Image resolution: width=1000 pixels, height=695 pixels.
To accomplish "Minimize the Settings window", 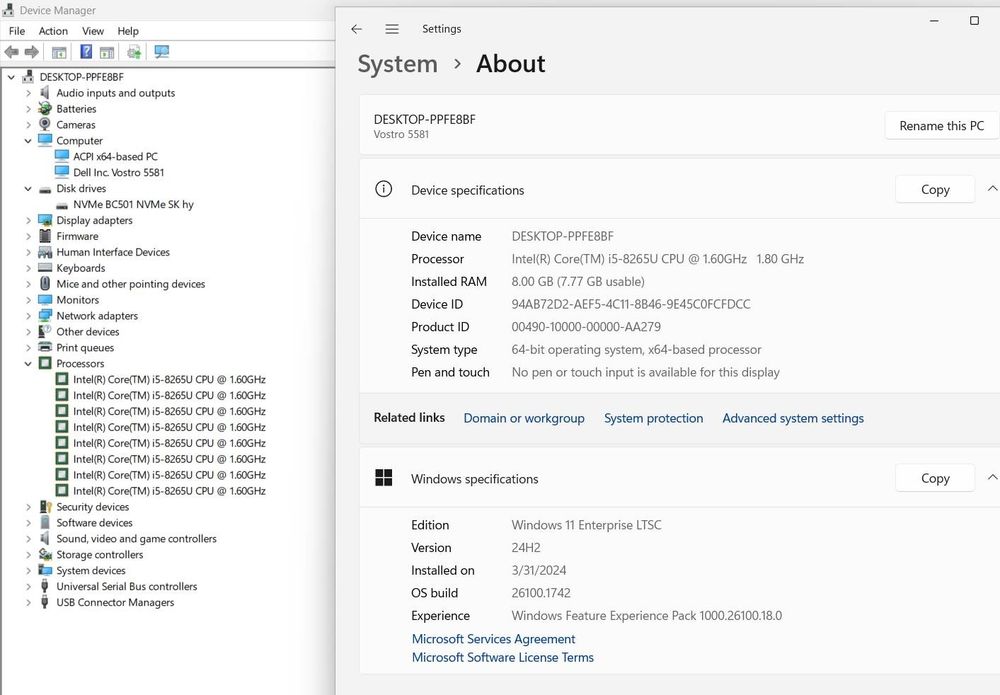I will (x=934, y=20).
